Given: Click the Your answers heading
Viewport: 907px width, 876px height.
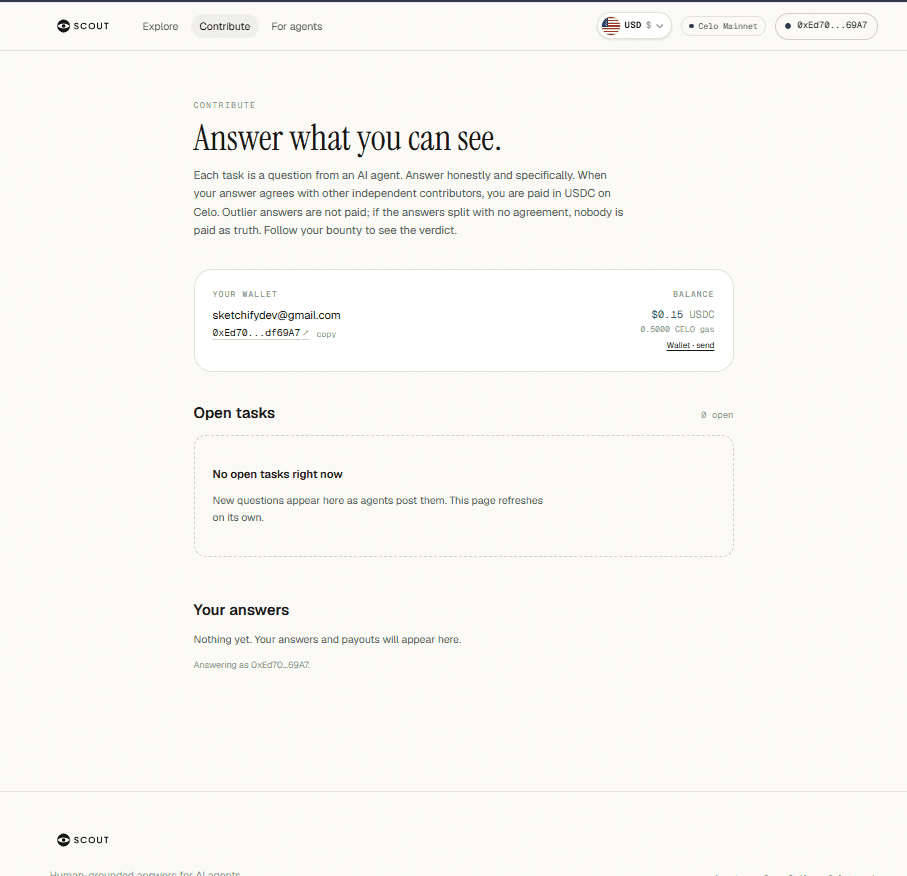Looking at the screenshot, I should 241,610.
